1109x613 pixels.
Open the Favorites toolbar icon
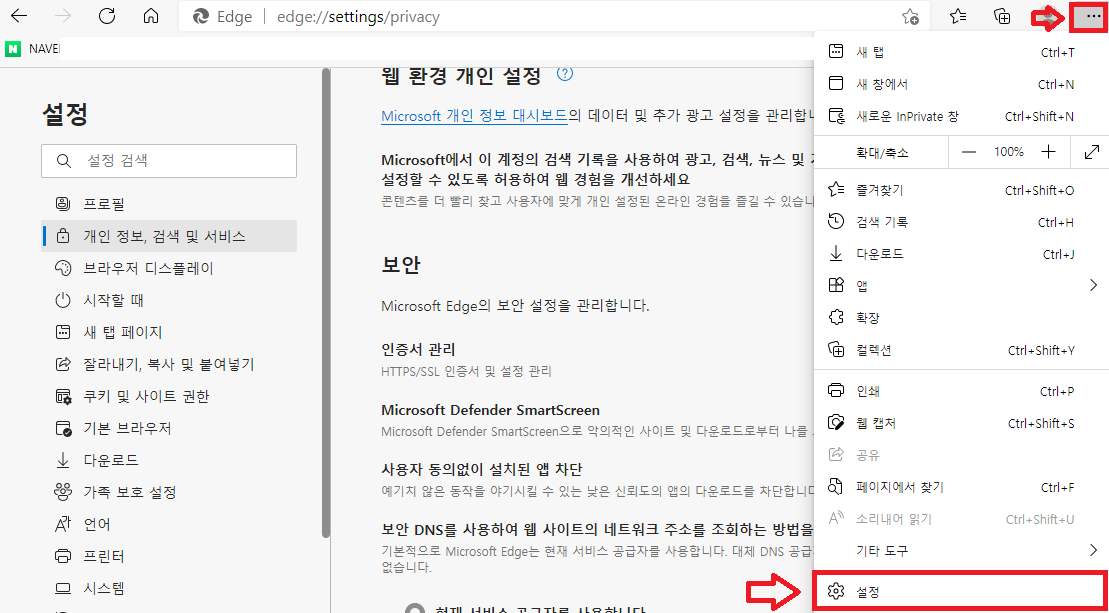(958, 17)
